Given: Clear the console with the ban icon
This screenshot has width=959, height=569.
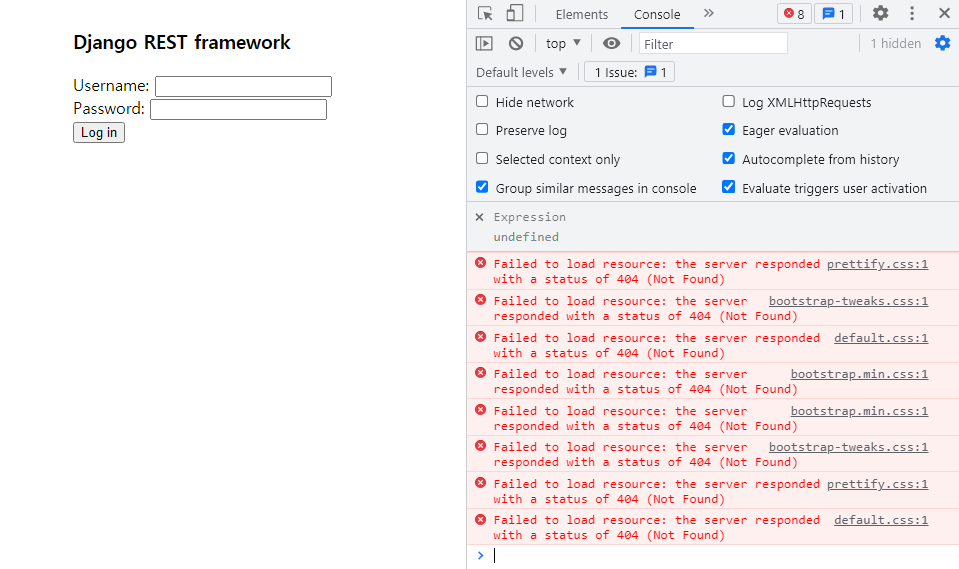Looking at the screenshot, I should click(516, 43).
